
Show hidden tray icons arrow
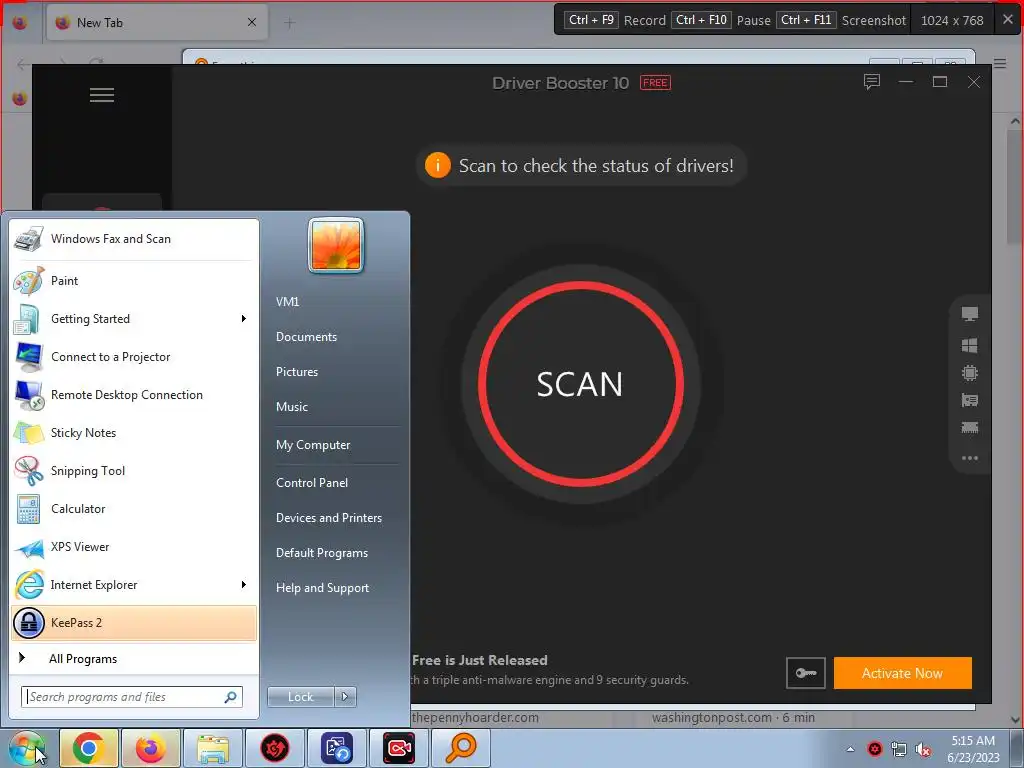coord(850,749)
